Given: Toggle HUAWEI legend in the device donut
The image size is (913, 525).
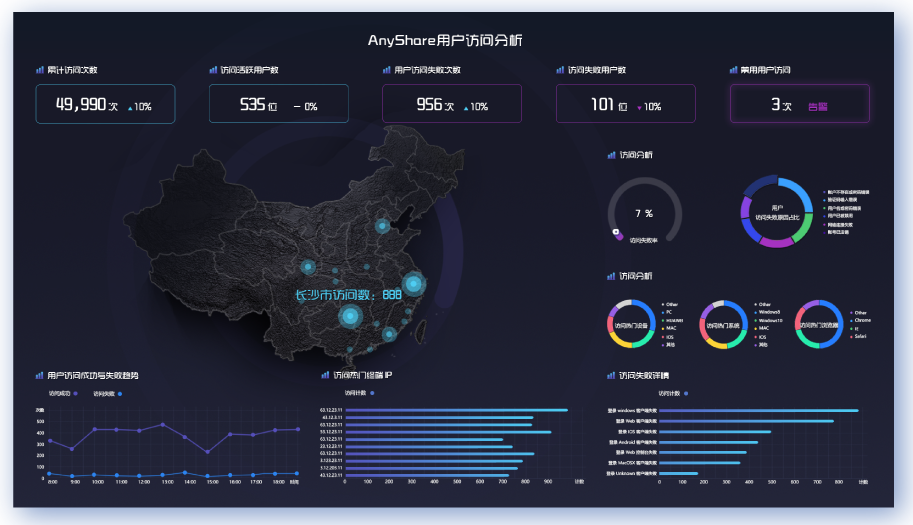Looking at the screenshot, I should pos(672,321).
